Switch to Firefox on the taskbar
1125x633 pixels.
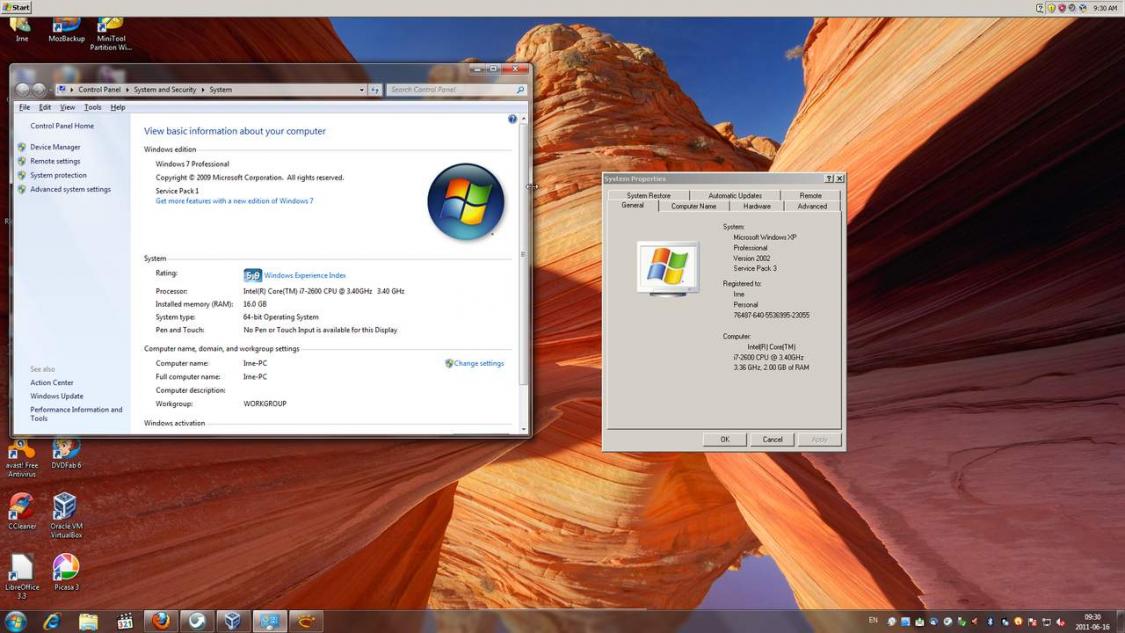[x=161, y=622]
